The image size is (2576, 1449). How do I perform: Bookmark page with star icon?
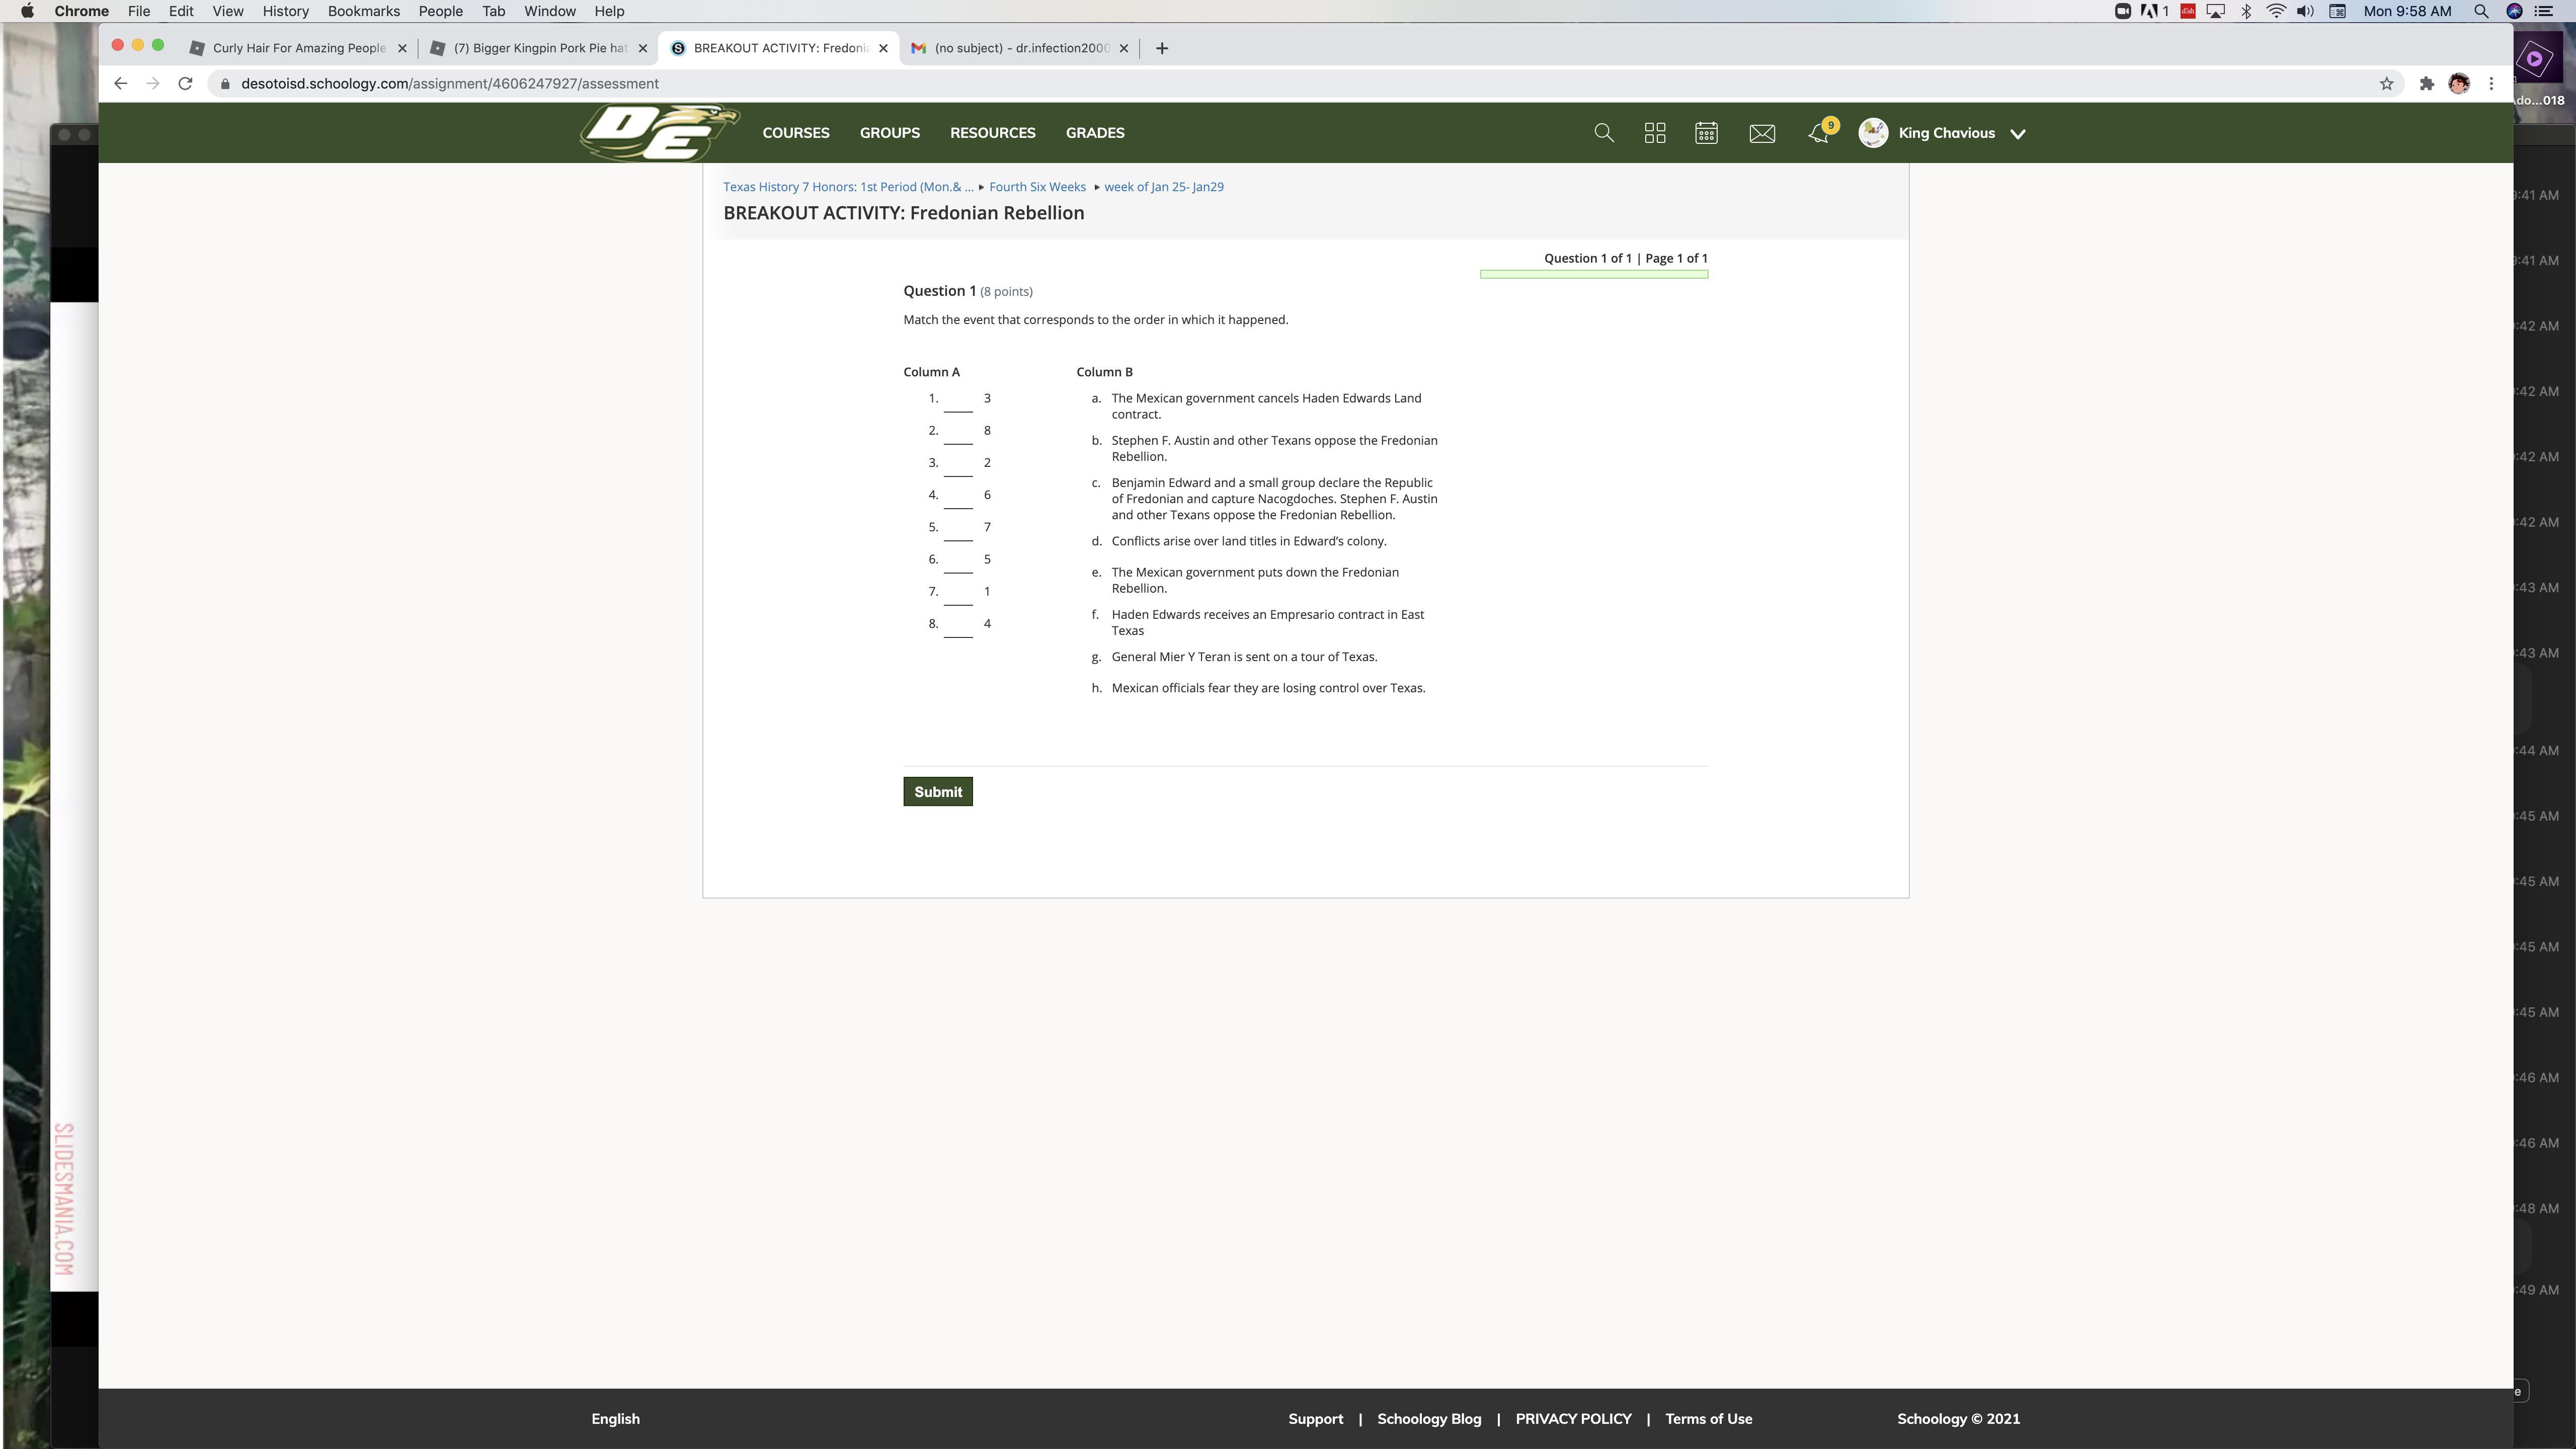point(2386,84)
